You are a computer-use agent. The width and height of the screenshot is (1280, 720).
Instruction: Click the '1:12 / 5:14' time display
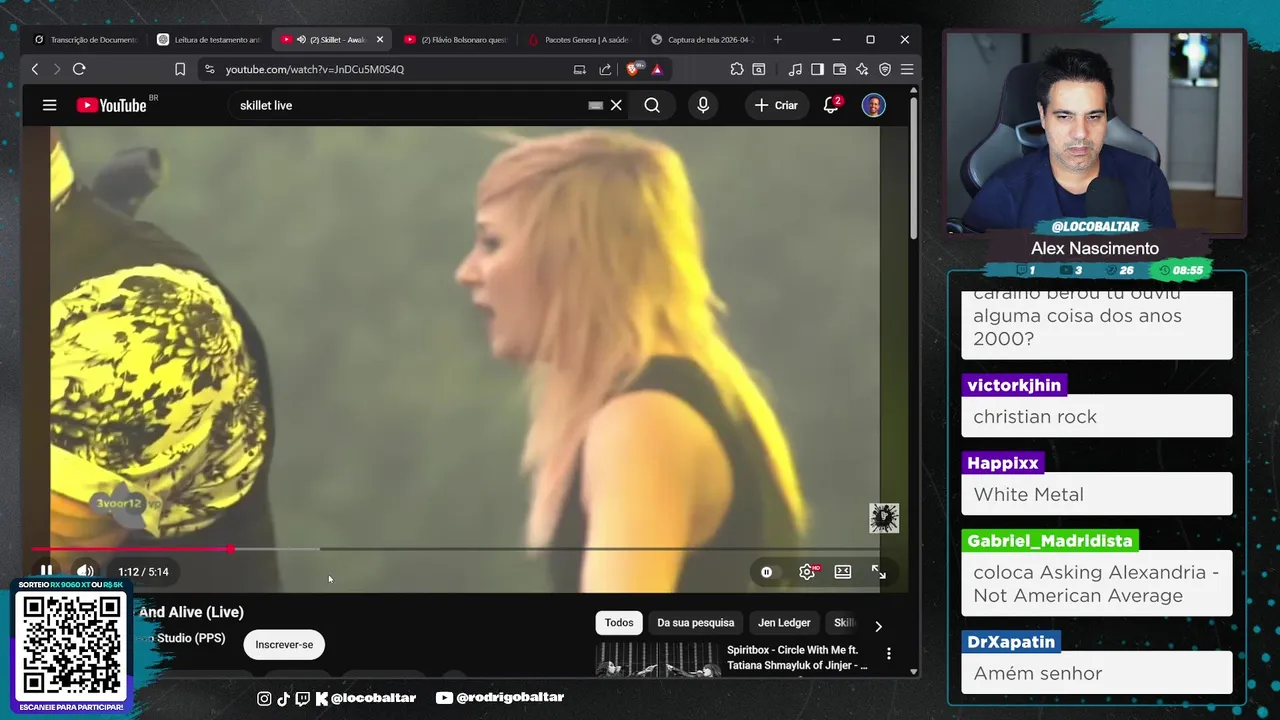(x=143, y=572)
